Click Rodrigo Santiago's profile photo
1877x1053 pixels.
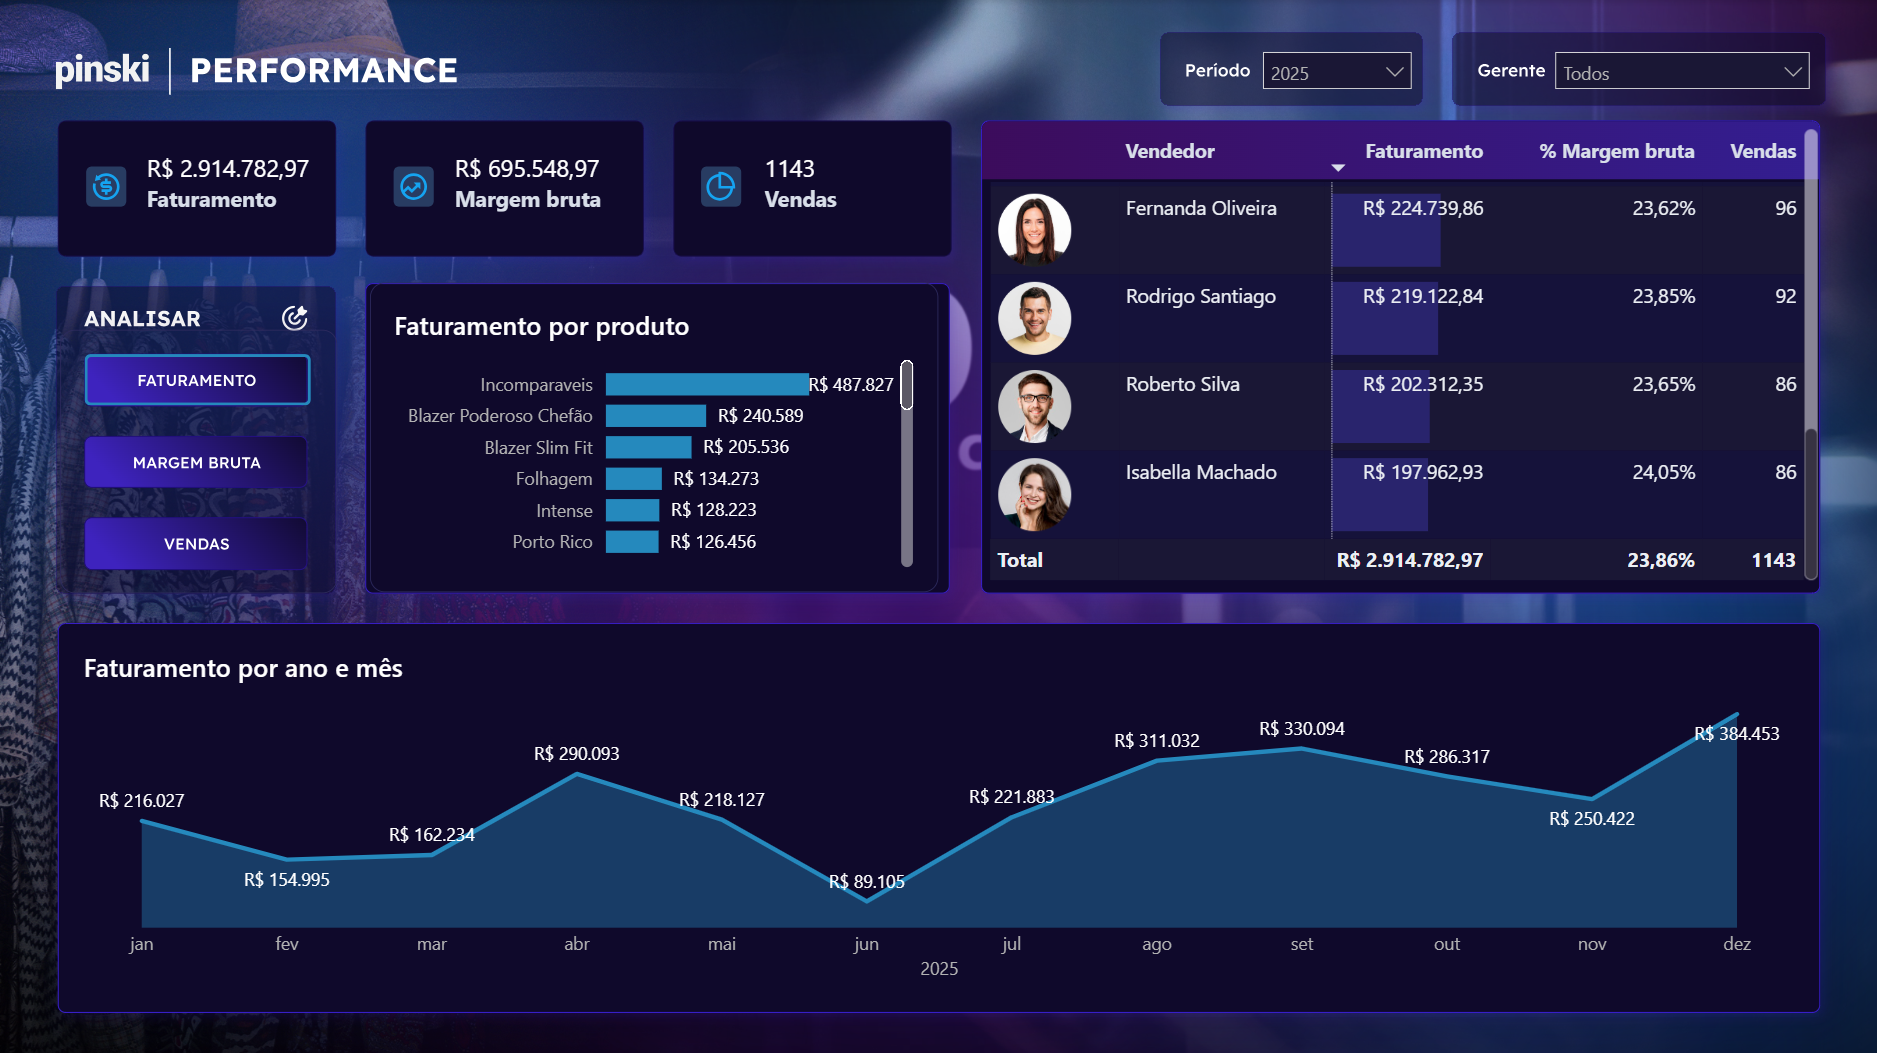[1035, 317]
